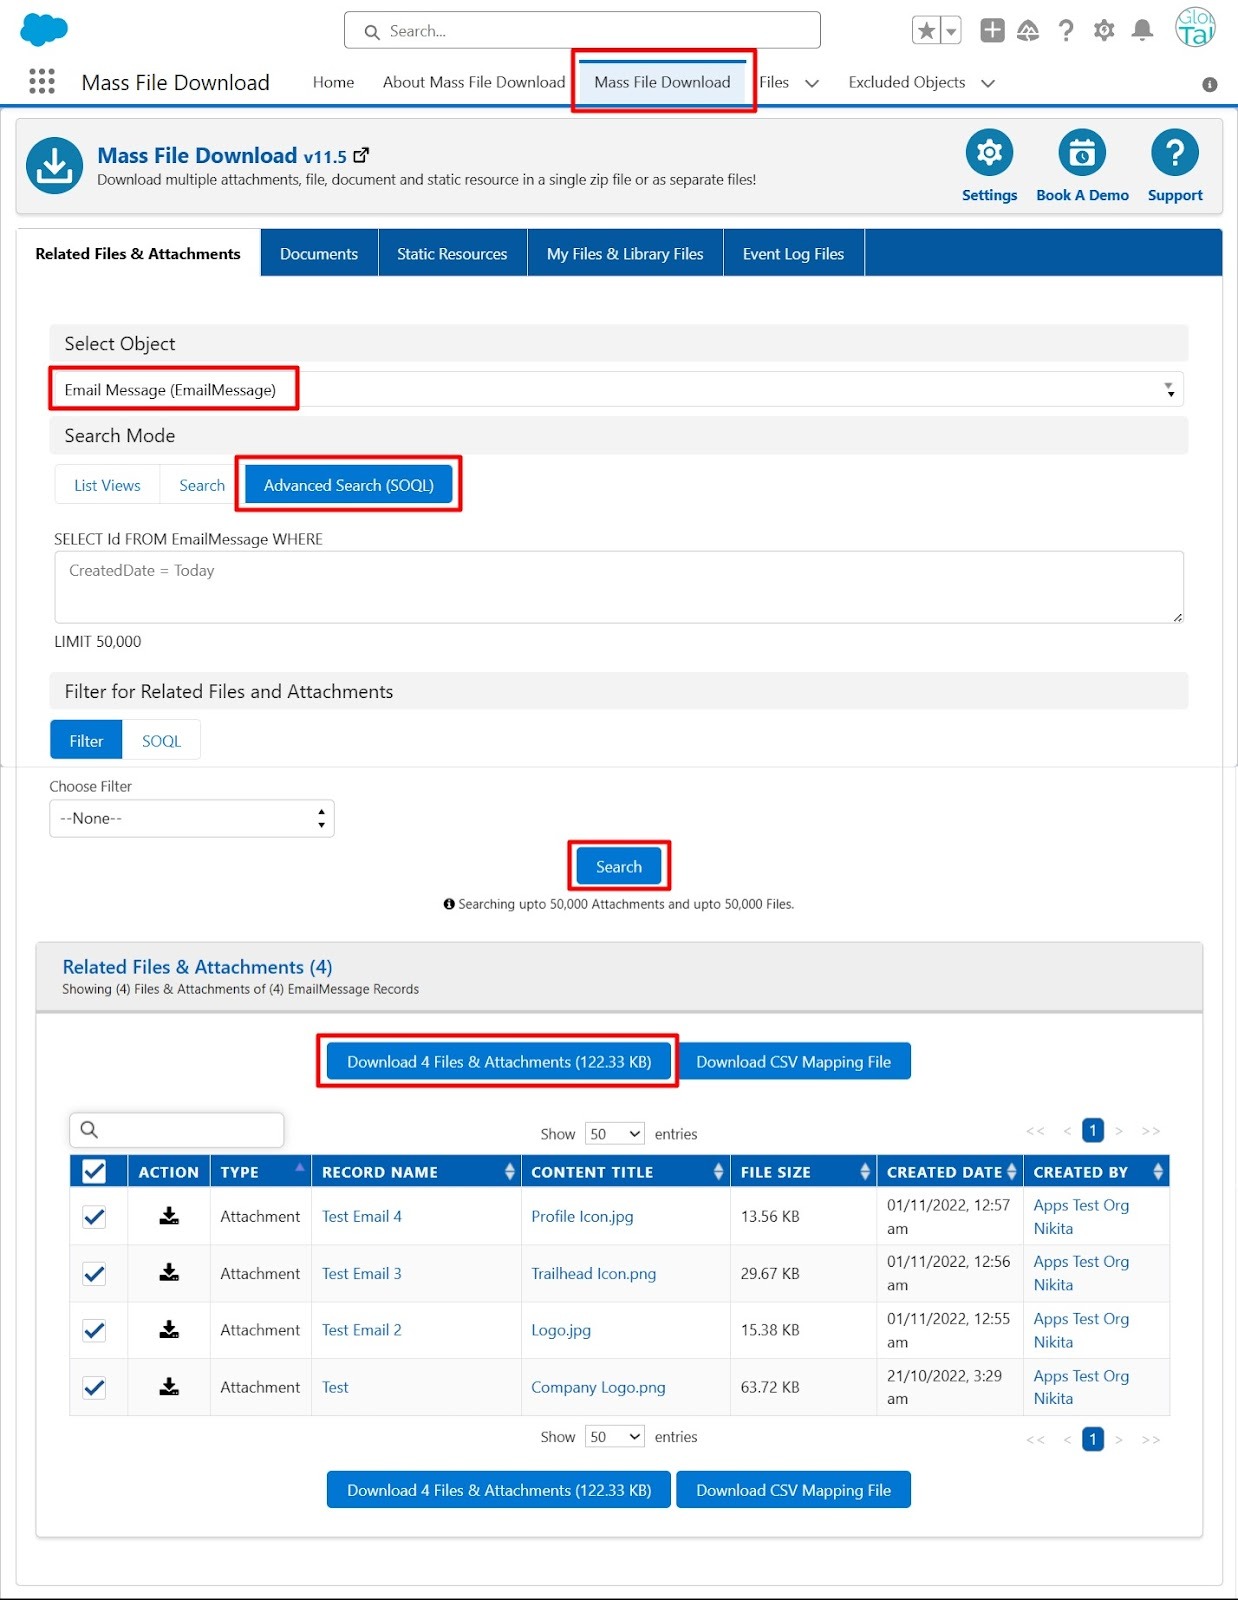Download the Profile Icon.jpg attachment via action icon
1238x1600 pixels.
pyautogui.click(x=169, y=1216)
